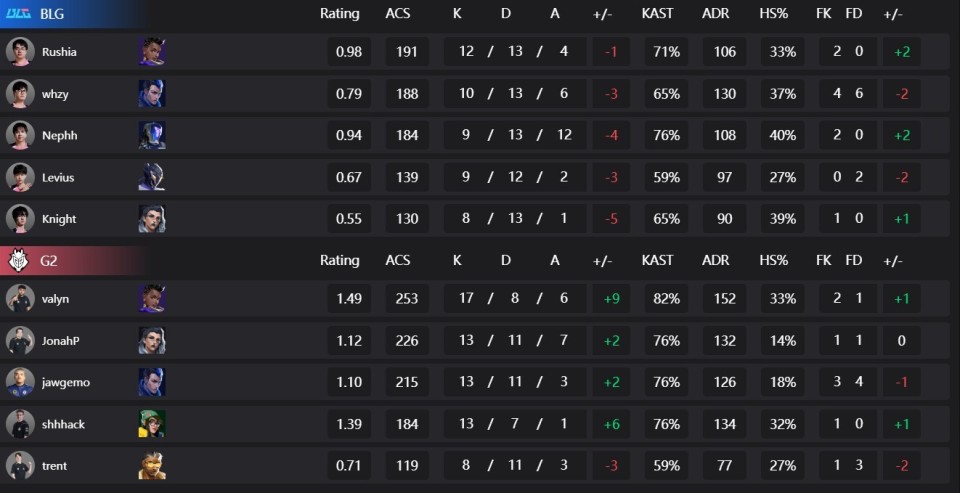The image size is (960, 493).
Task: Click the G2 team logo icon
Action: coord(18,261)
